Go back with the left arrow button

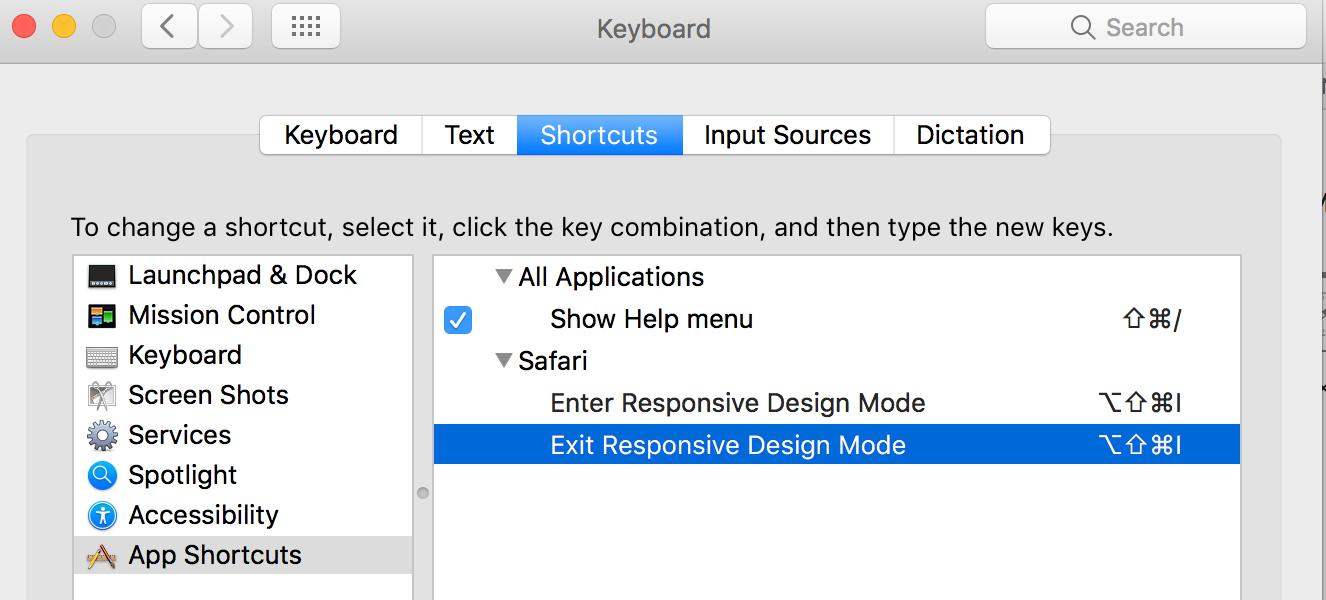(169, 27)
